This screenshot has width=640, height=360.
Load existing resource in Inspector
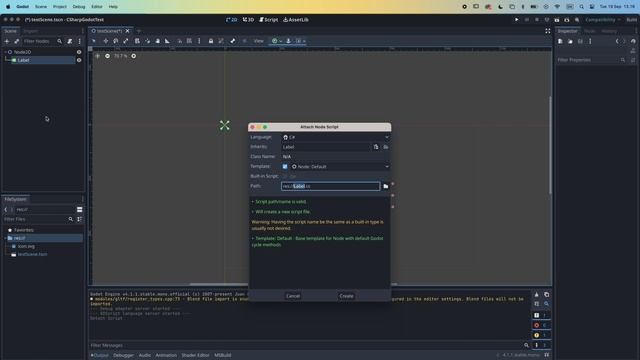(x=570, y=41)
